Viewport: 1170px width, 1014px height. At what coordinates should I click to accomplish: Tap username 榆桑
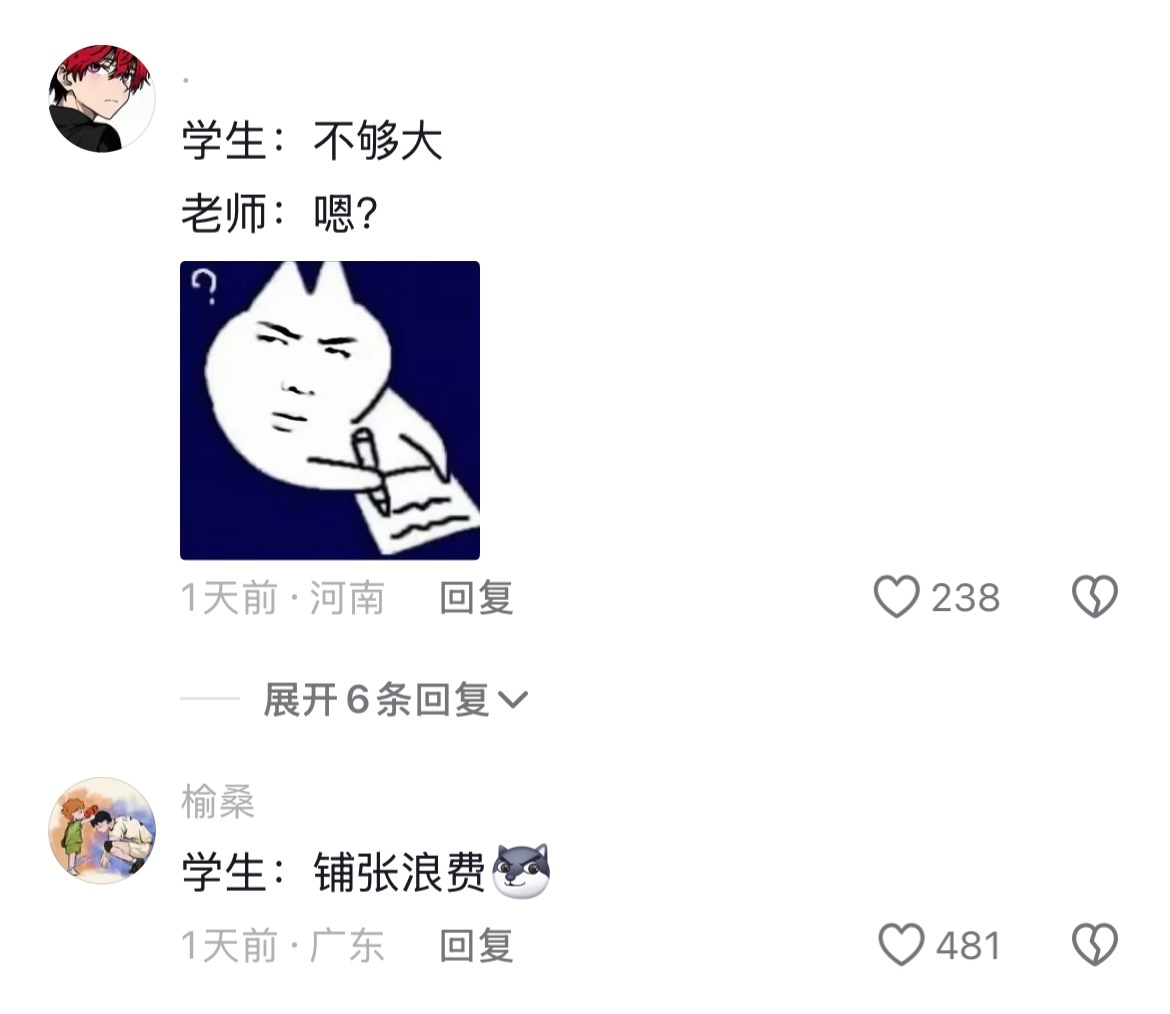click(x=218, y=802)
